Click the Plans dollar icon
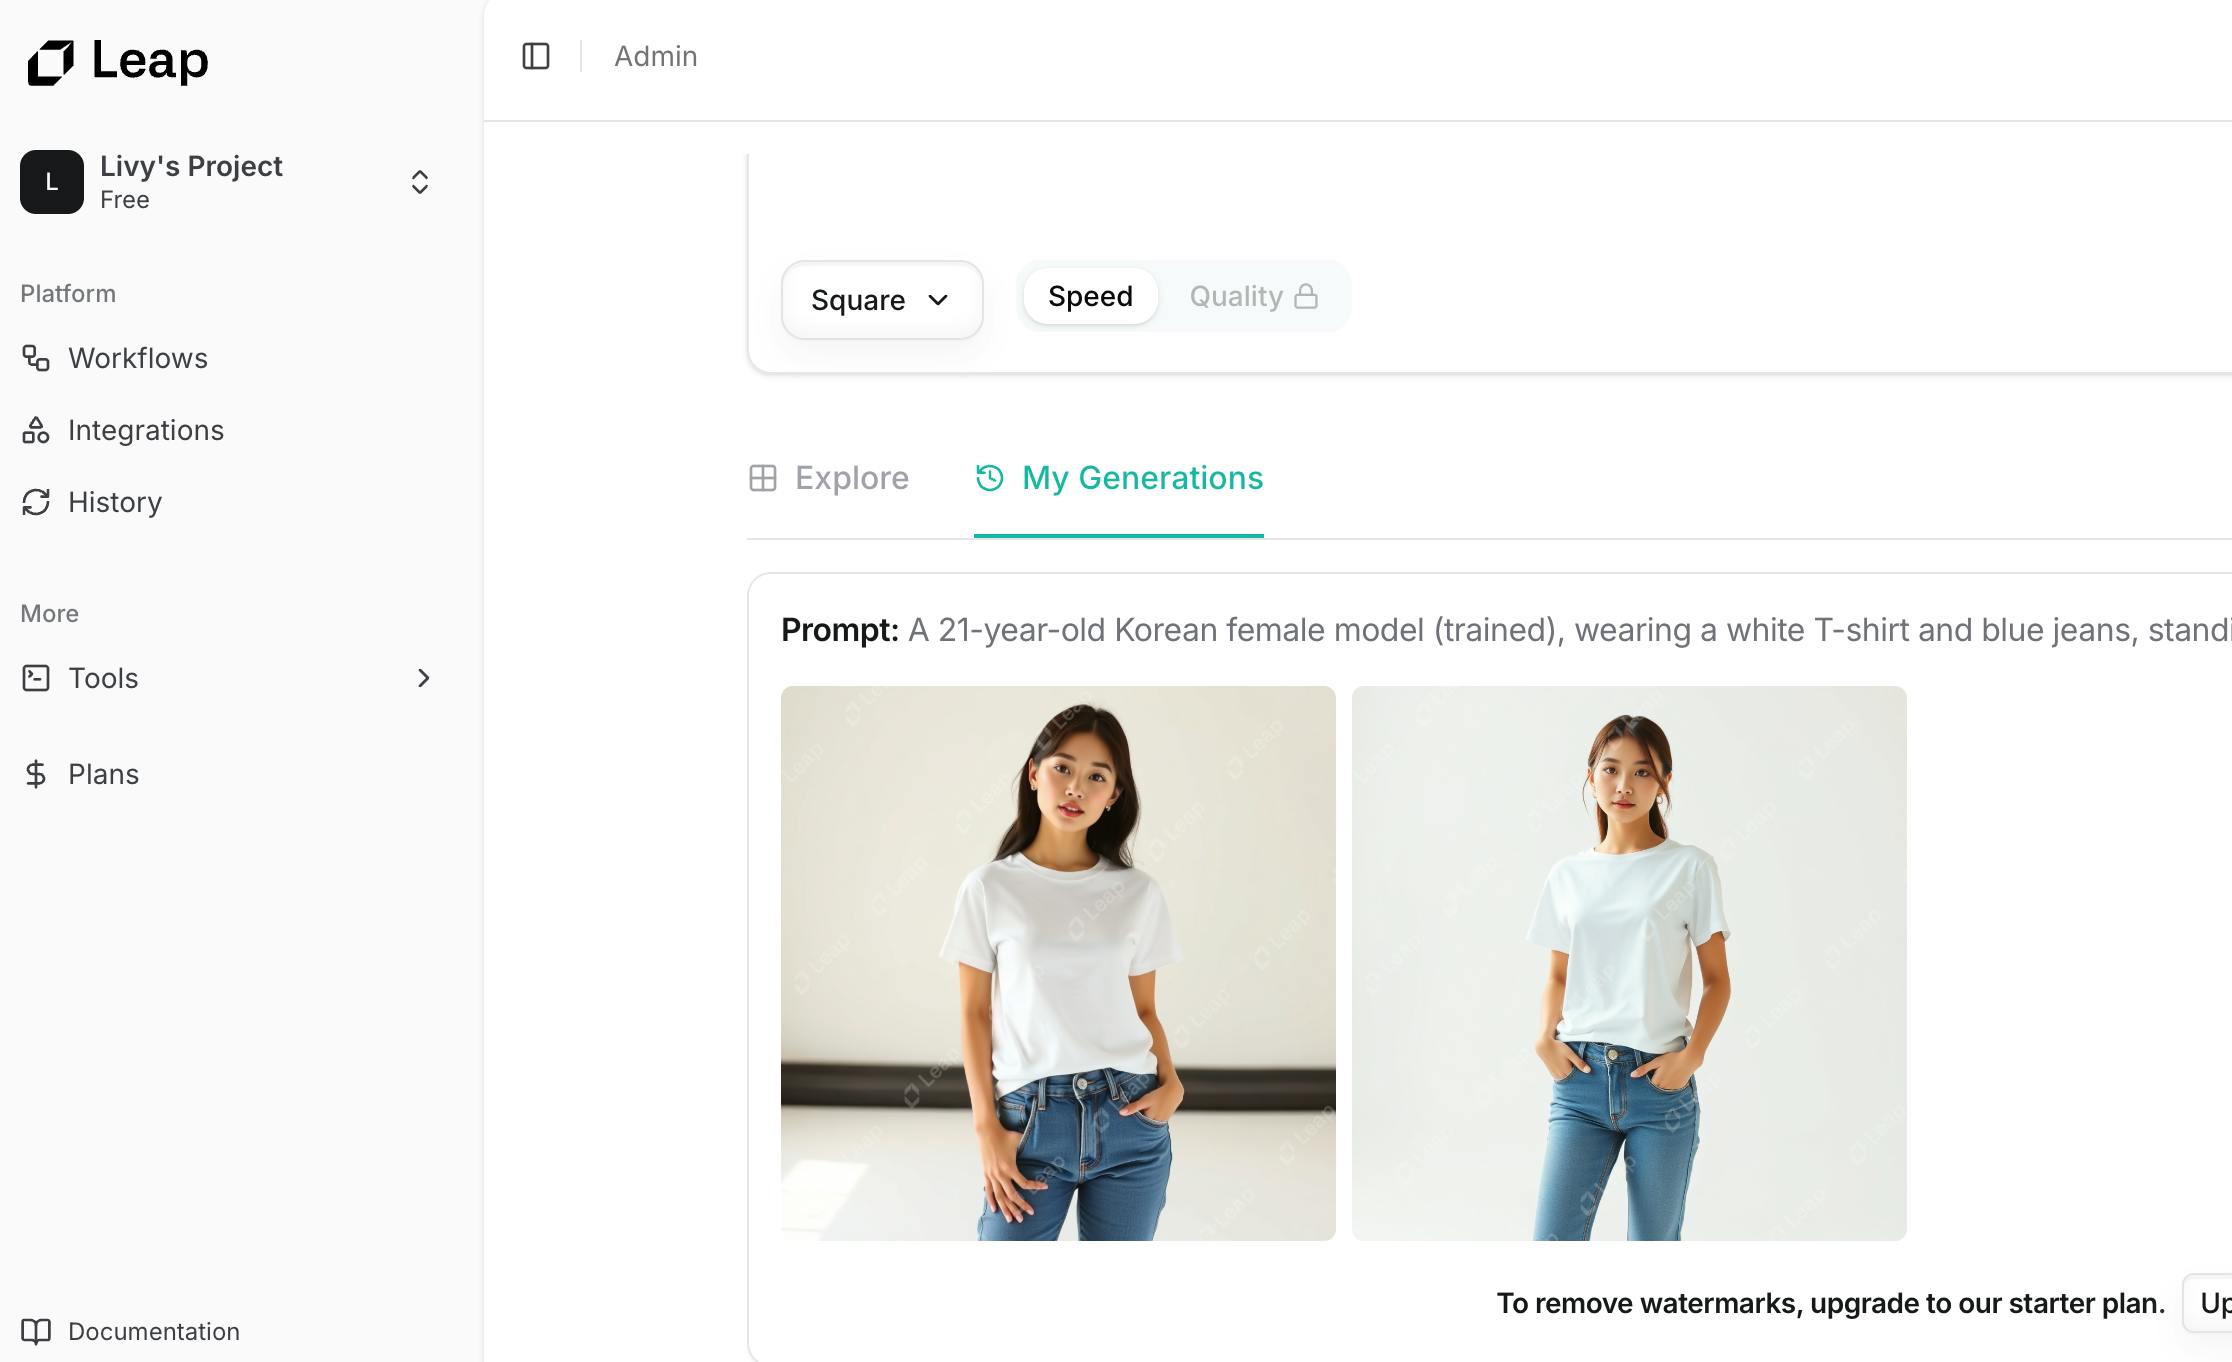 click(36, 774)
